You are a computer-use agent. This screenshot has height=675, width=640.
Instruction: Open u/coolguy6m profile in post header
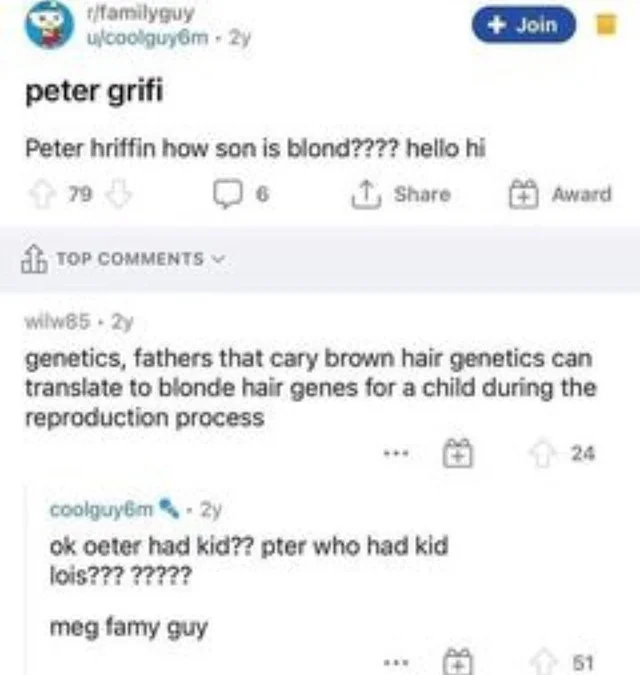(x=148, y=38)
